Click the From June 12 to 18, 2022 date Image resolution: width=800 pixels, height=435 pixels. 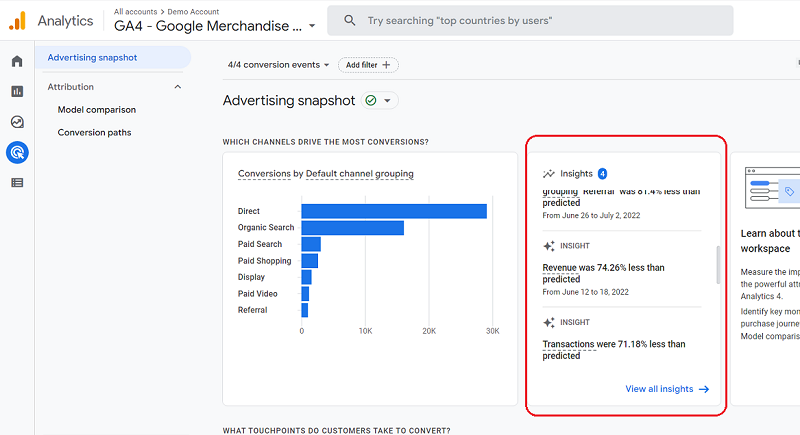click(x=585, y=292)
